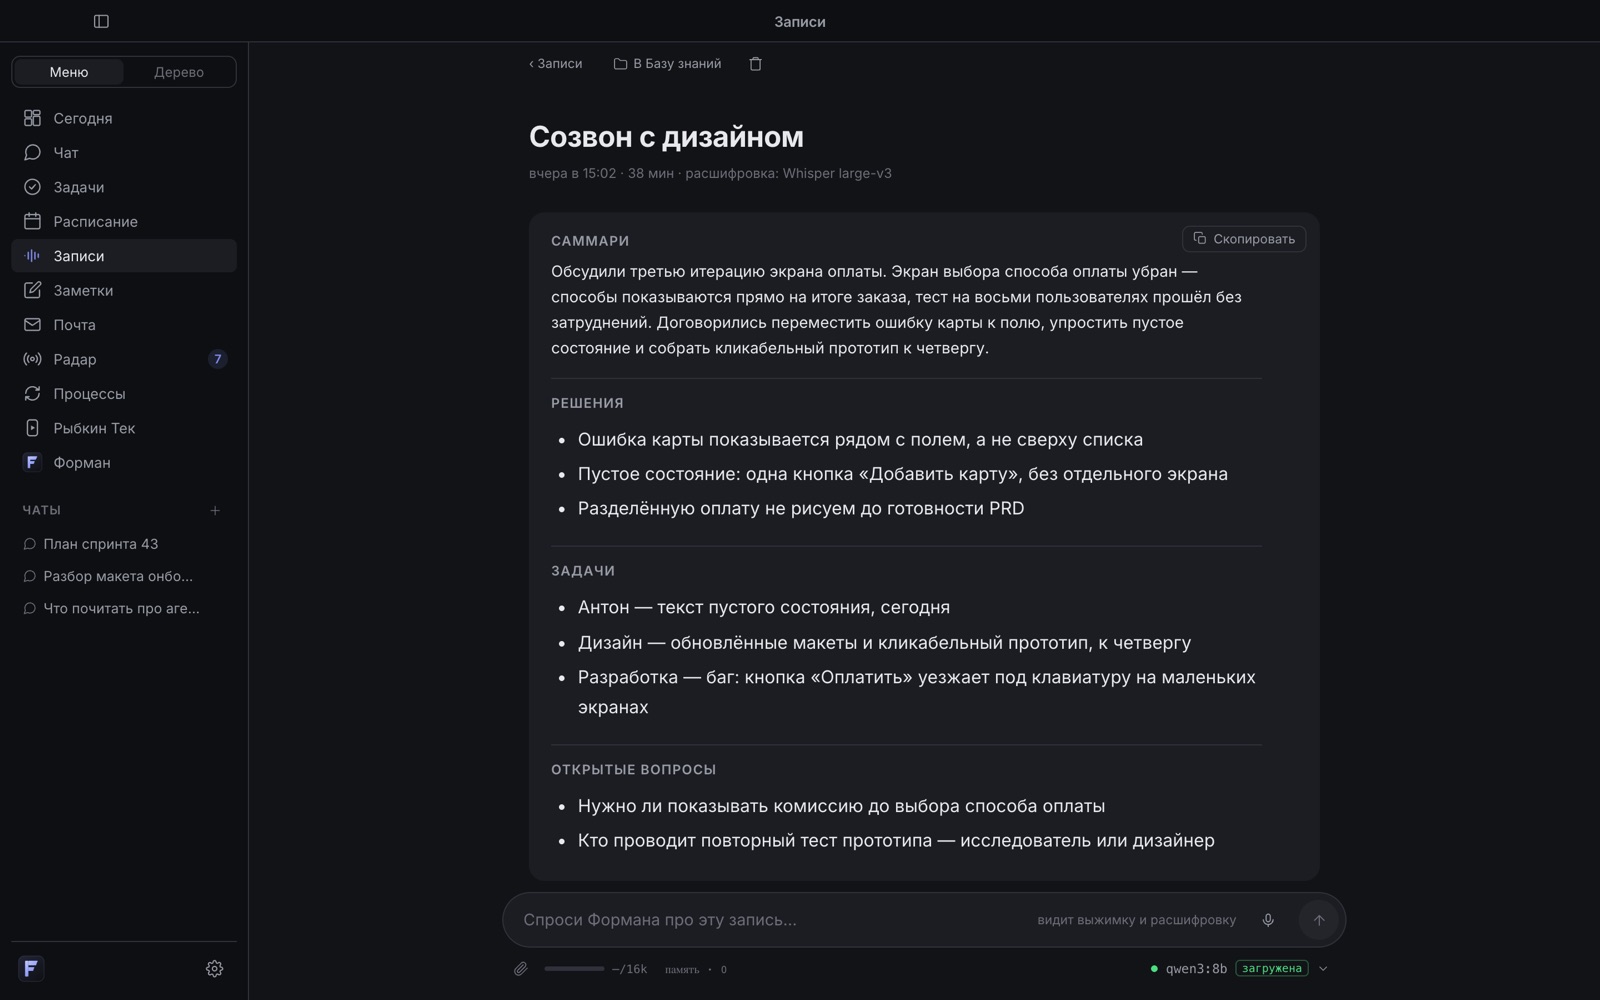Screen dimensions: 1600x1000
Task: Click the Whisper large-v3 transcription info
Action: coord(837,173)
